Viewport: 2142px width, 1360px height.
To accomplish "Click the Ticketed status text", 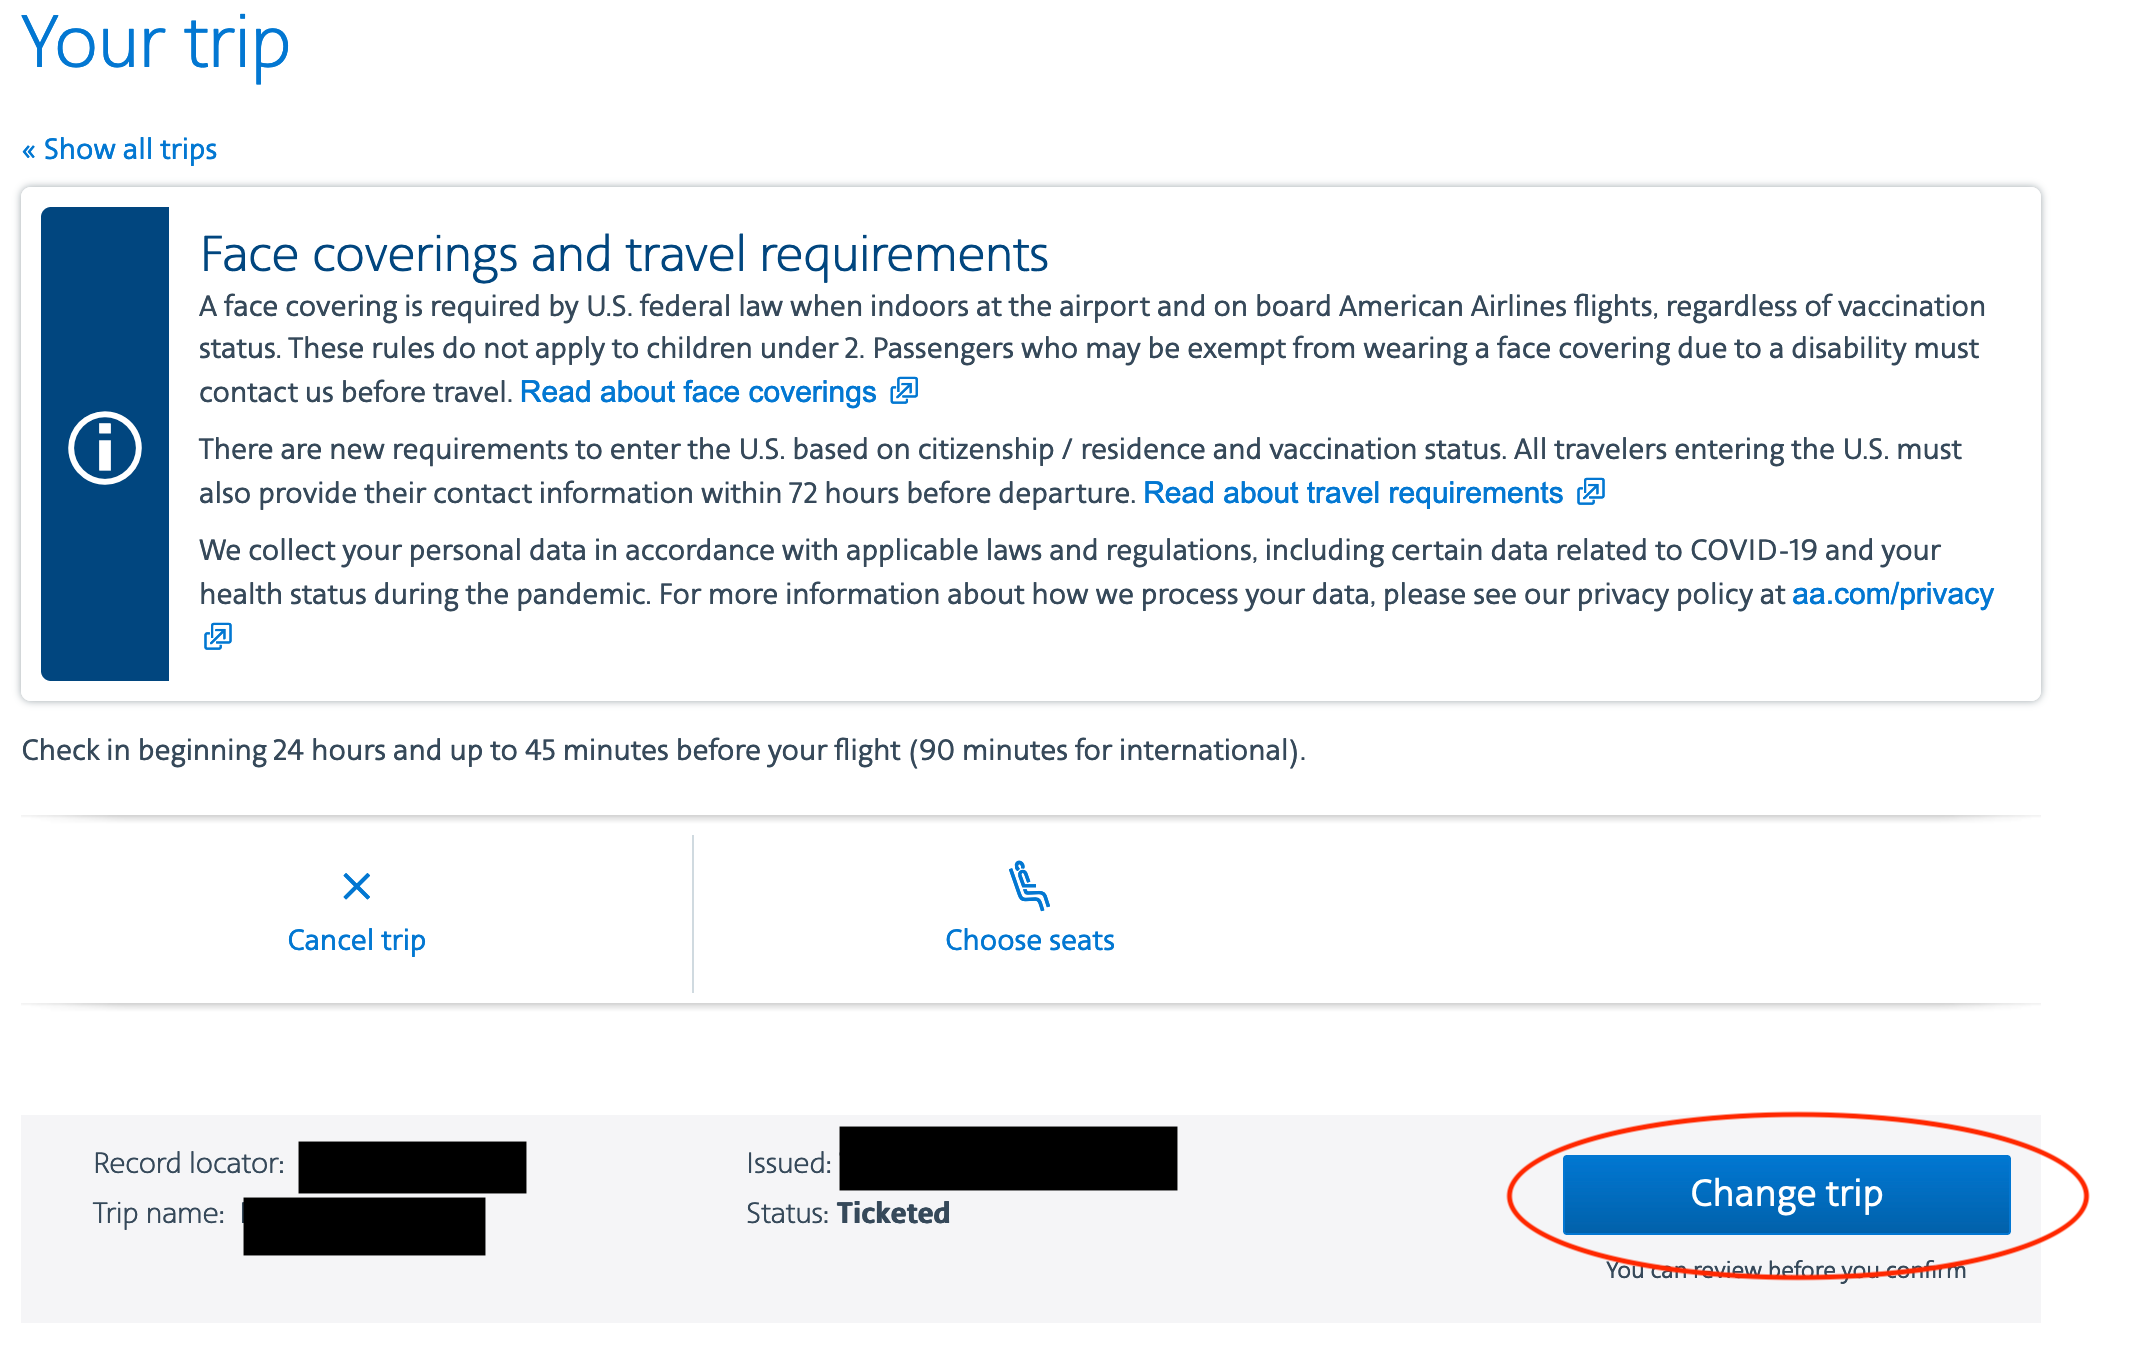I will pos(893,1213).
